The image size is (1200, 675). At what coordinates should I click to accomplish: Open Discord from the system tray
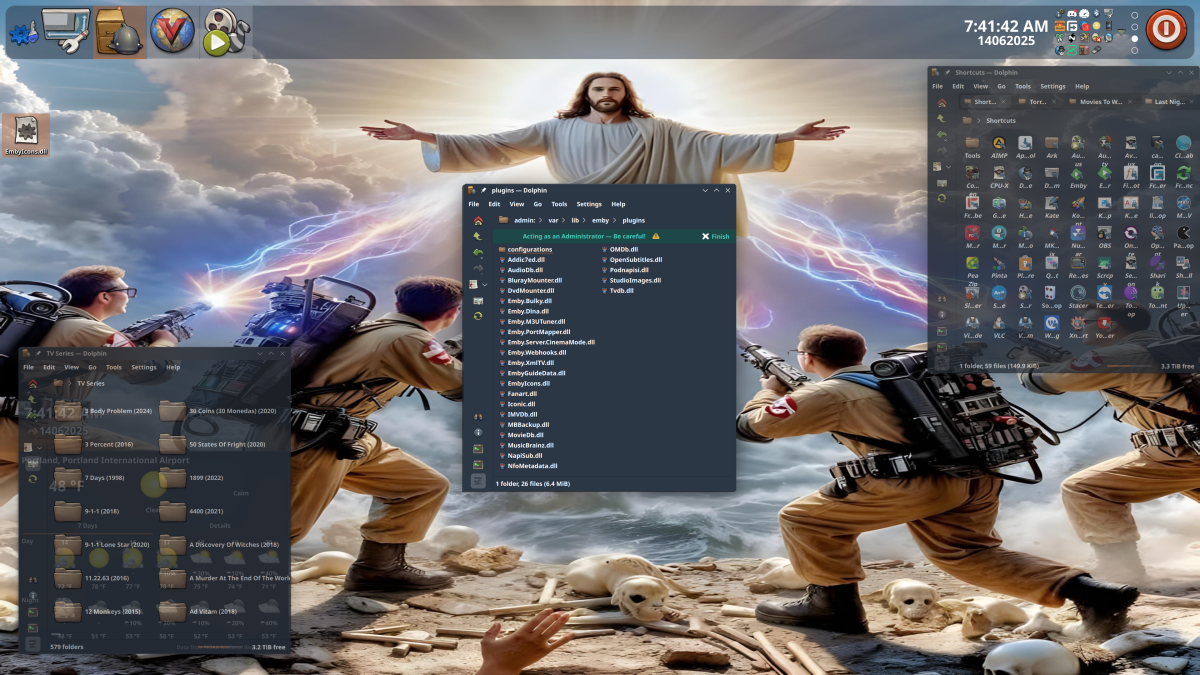1073,13
